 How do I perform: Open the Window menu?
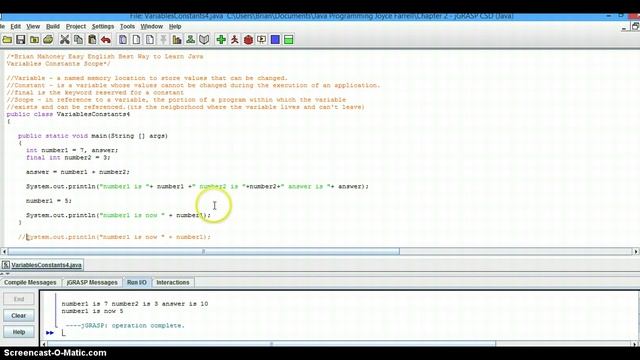(151, 27)
